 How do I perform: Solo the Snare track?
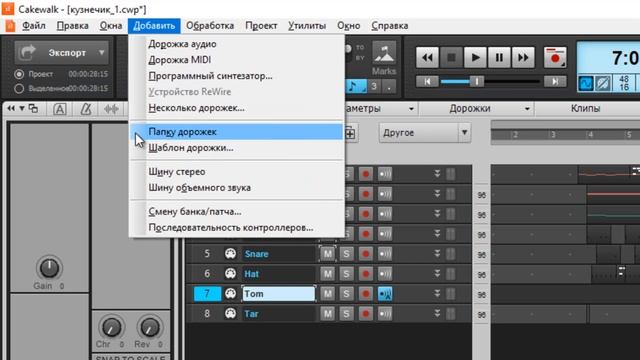tap(346, 254)
